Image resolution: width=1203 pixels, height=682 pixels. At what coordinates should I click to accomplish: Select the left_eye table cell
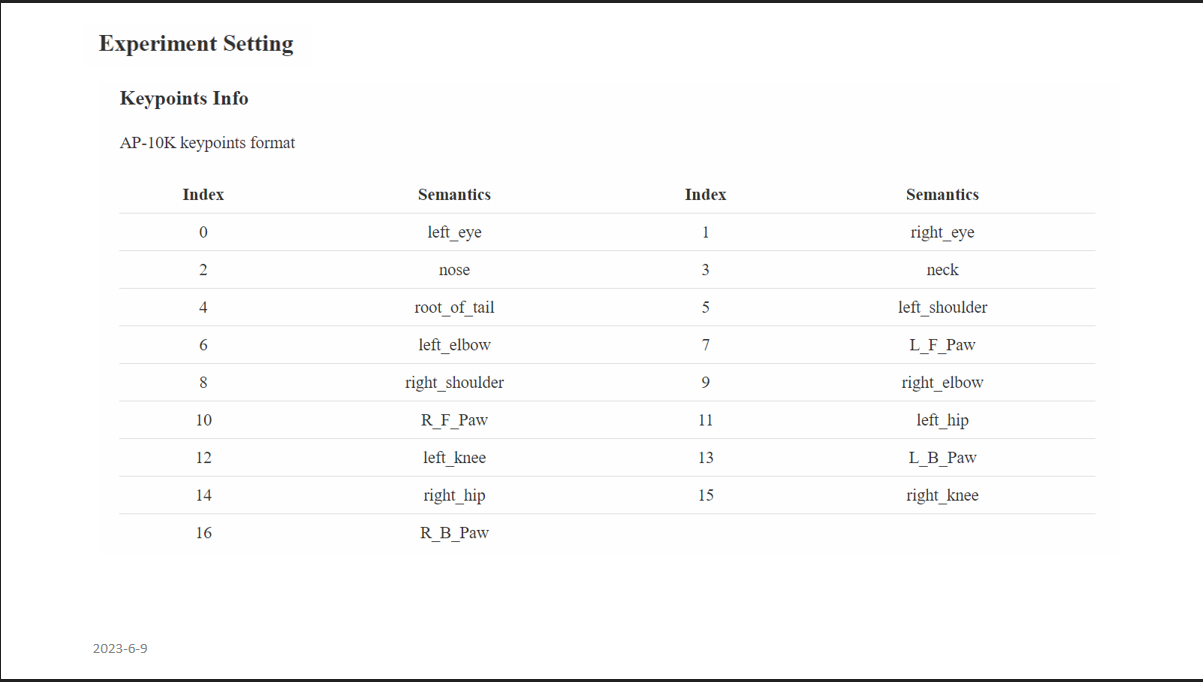(x=454, y=232)
